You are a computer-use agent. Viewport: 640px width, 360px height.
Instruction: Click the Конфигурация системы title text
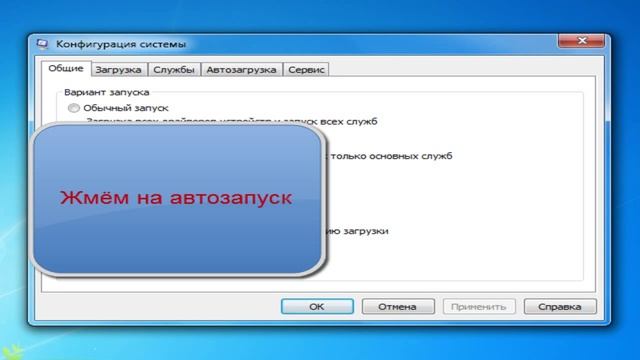pos(121,44)
